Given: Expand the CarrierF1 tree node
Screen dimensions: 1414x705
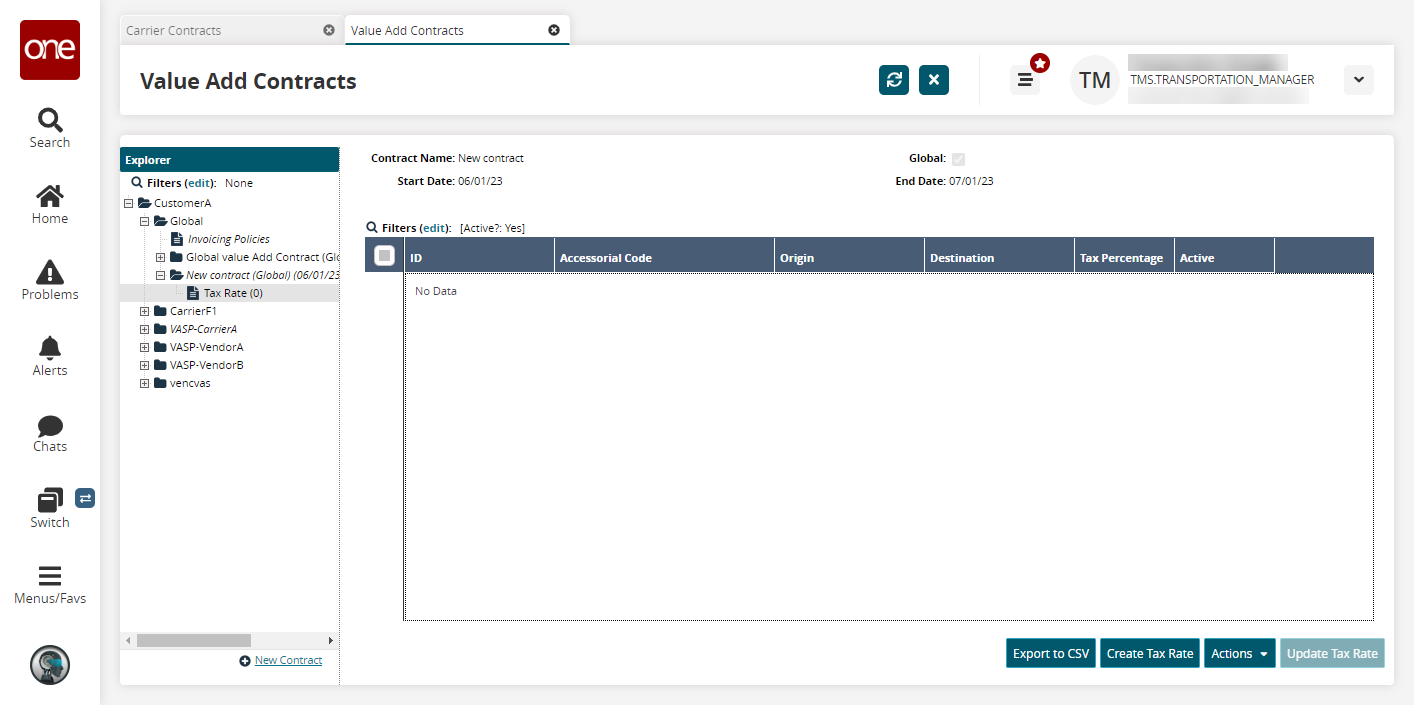Looking at the screenshot, I should [144, 311].
